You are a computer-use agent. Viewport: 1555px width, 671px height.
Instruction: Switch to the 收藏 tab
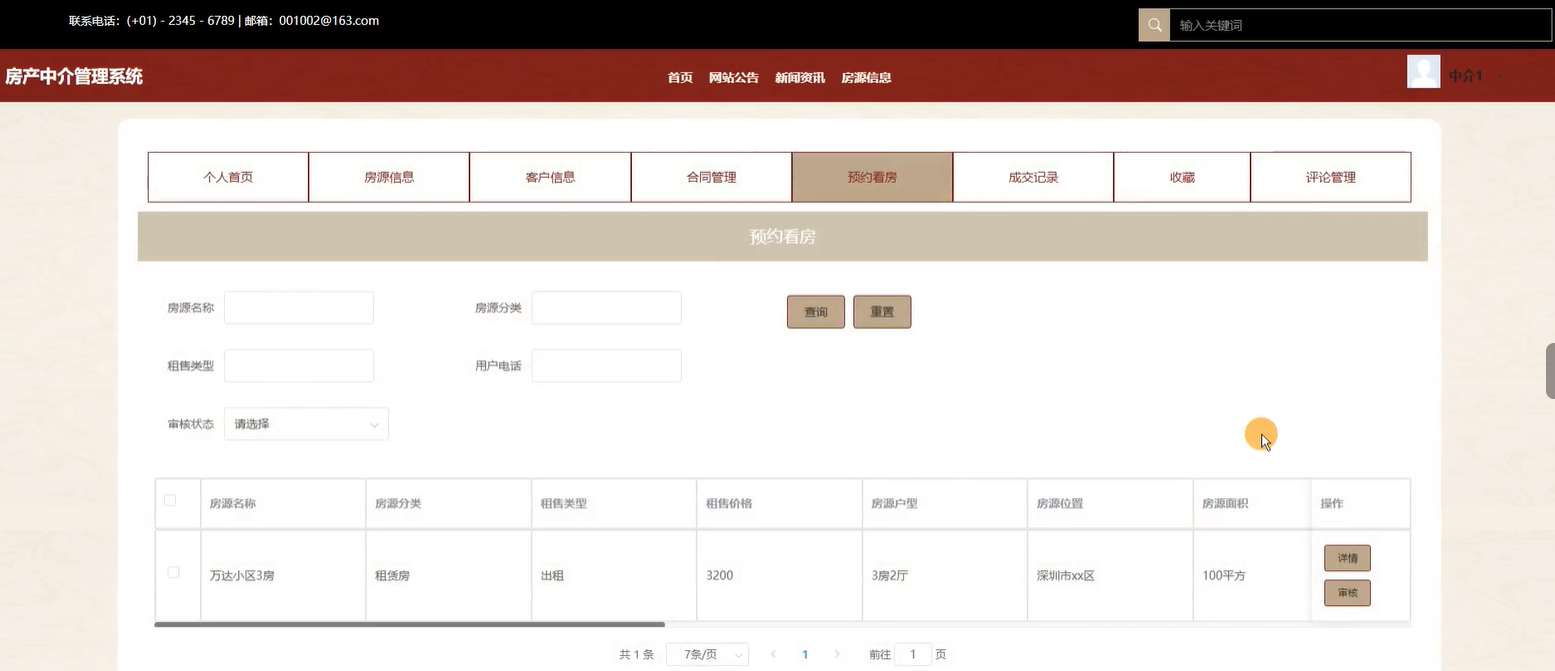(x=1182, y=177)
